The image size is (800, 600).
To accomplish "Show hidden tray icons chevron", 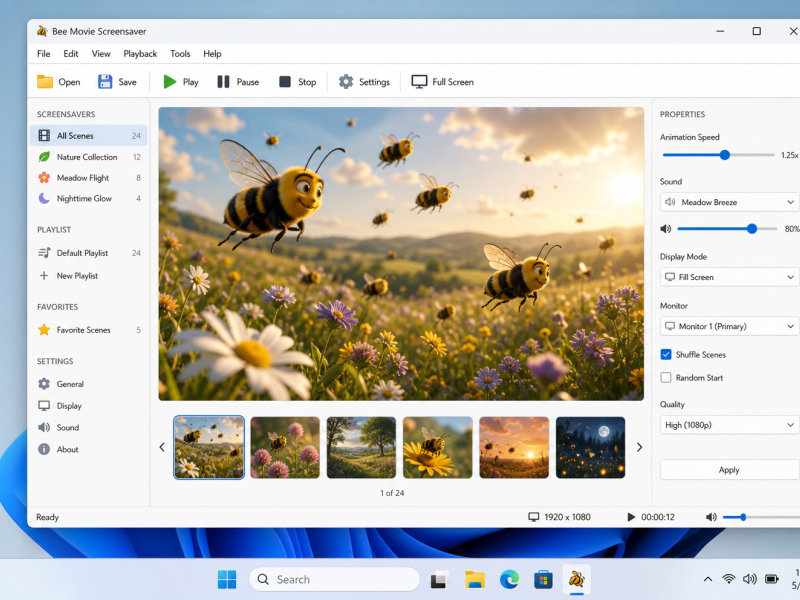I will pyautogui.click(x=708, y=579).
